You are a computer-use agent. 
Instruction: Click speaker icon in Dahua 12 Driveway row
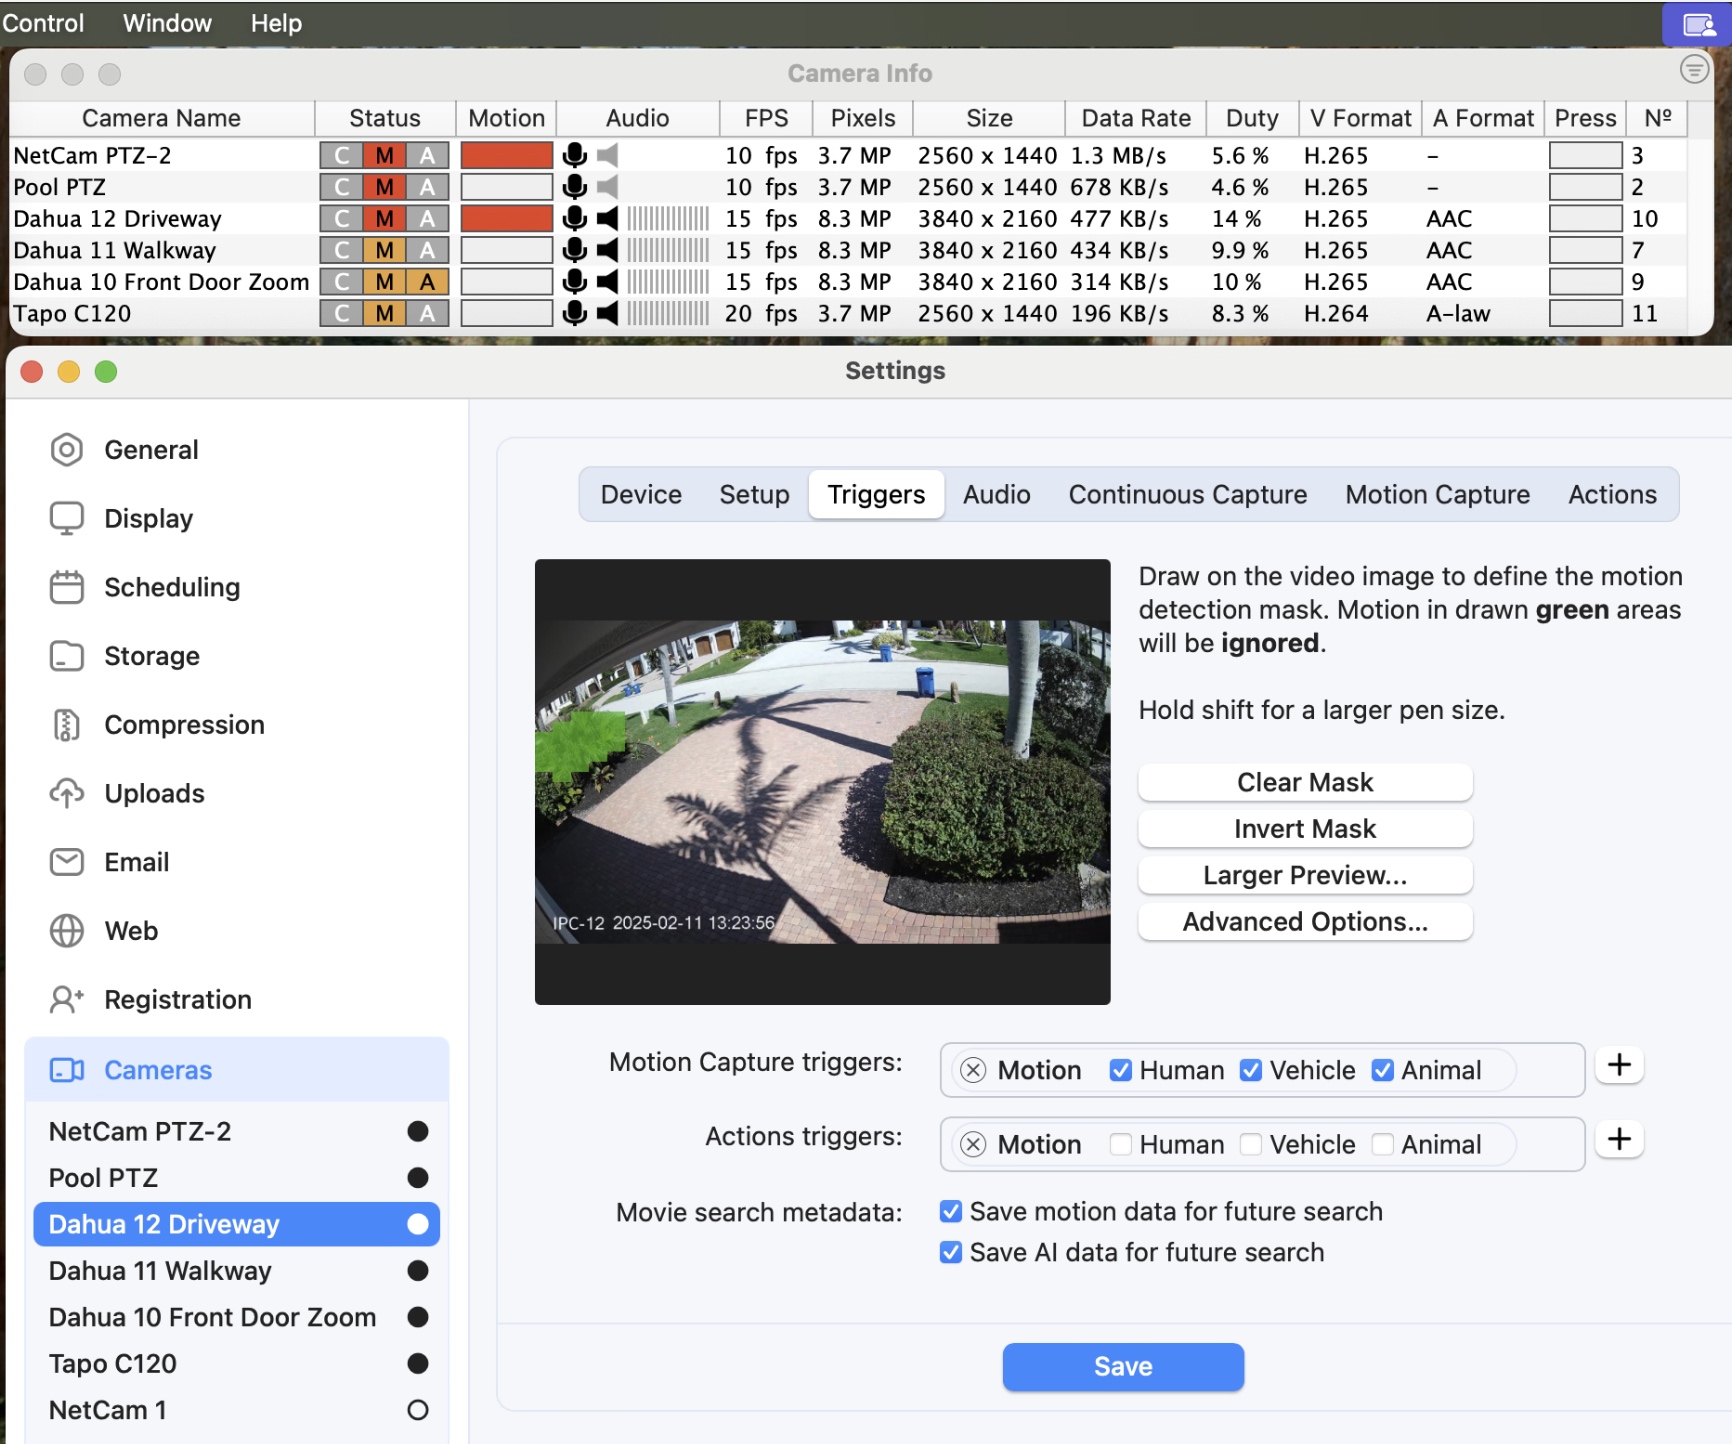pos(607,218)
